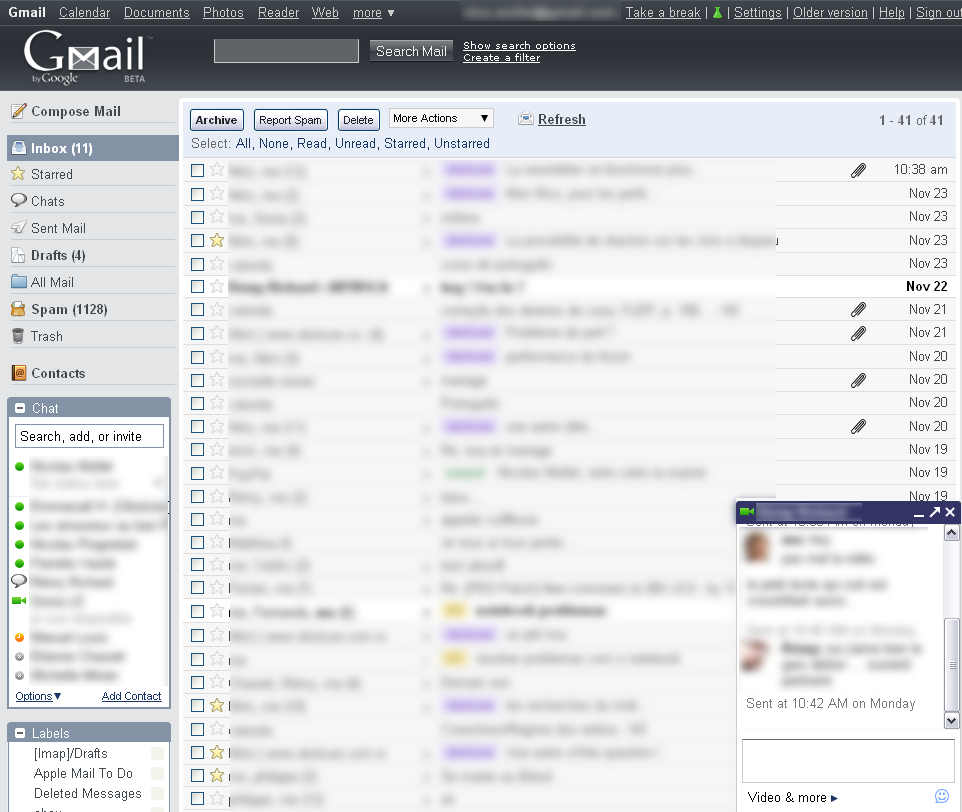The image size is (962, 812).
Task: Open Reader from the top bar
Action: 279,12
